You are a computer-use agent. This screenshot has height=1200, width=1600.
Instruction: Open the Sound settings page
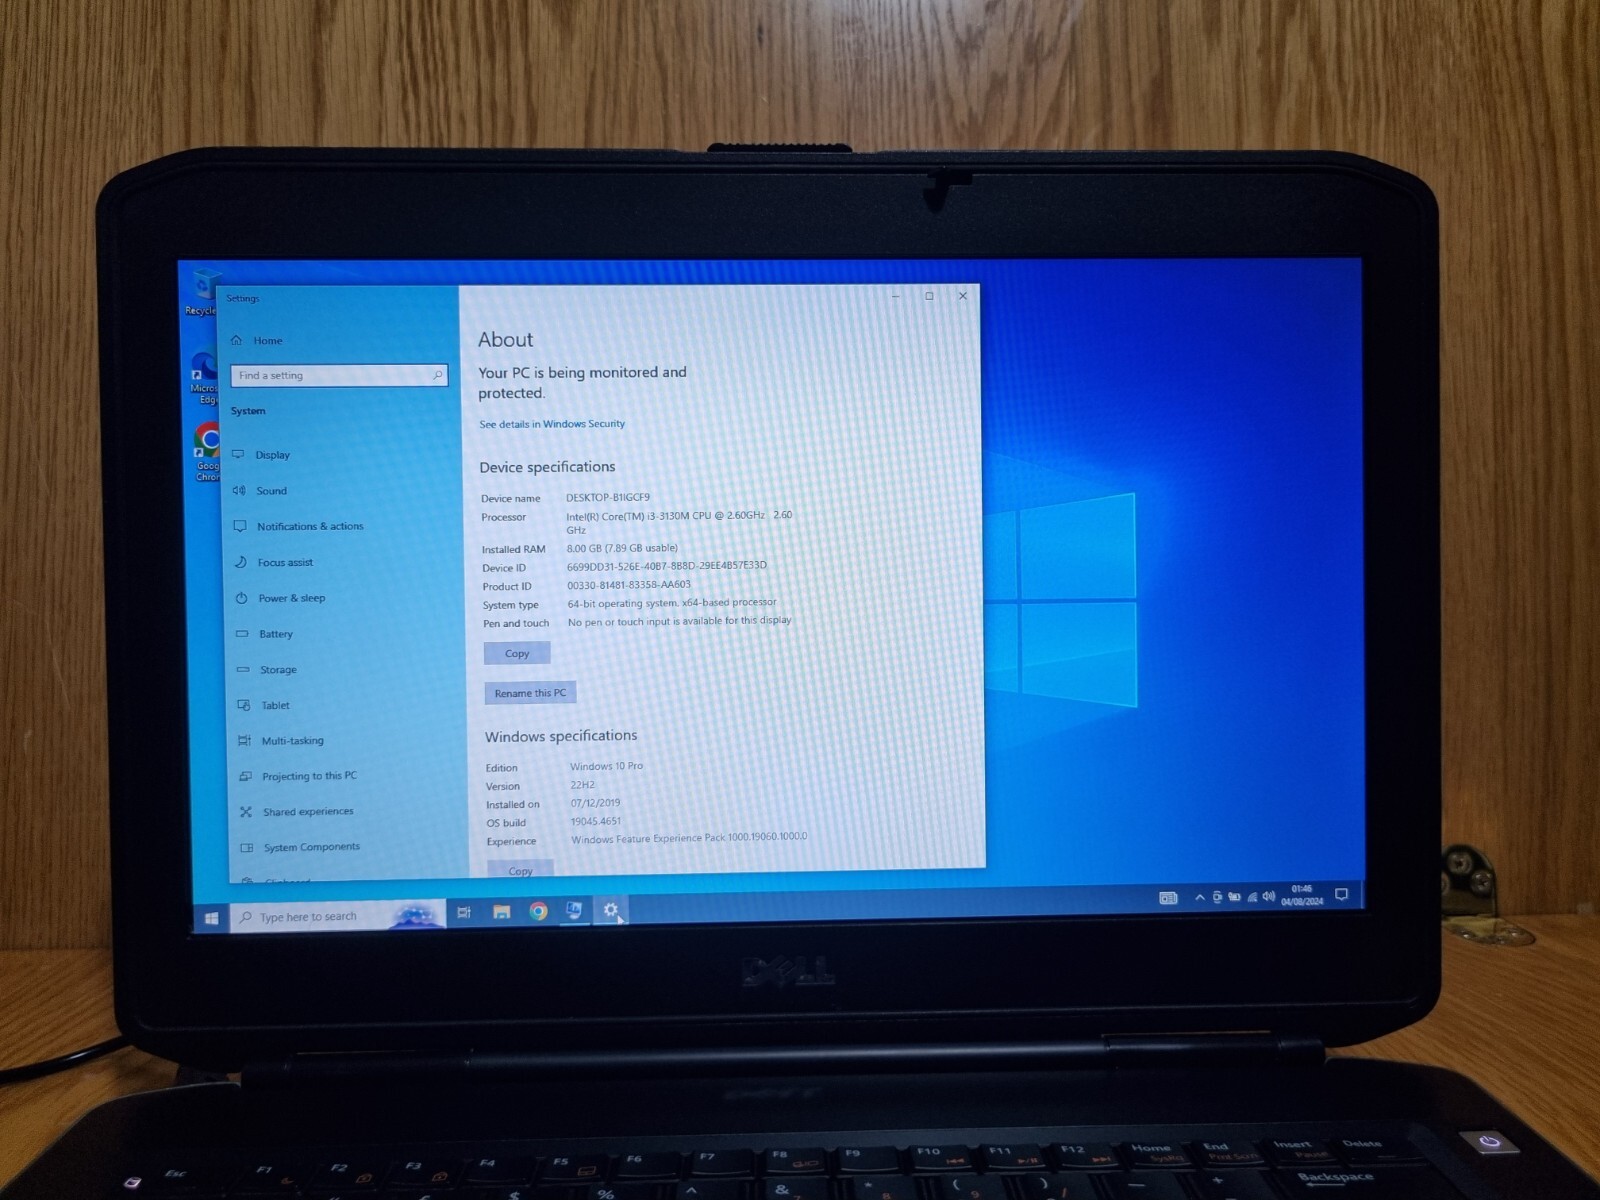pyautogui.click(x=260, y=491)
